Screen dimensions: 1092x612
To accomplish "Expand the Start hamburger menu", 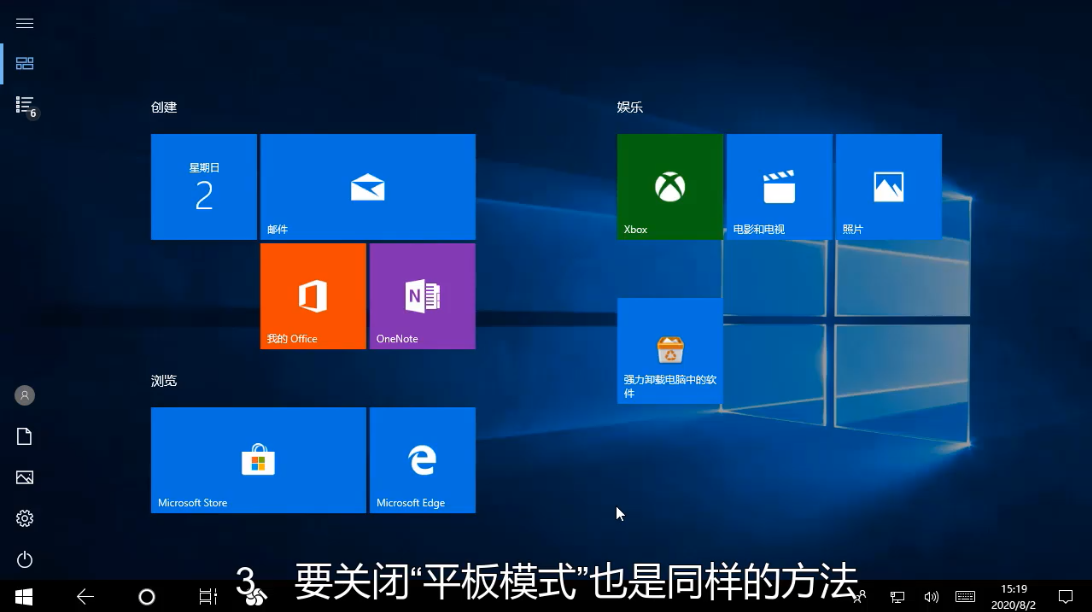I will point(24,24).
